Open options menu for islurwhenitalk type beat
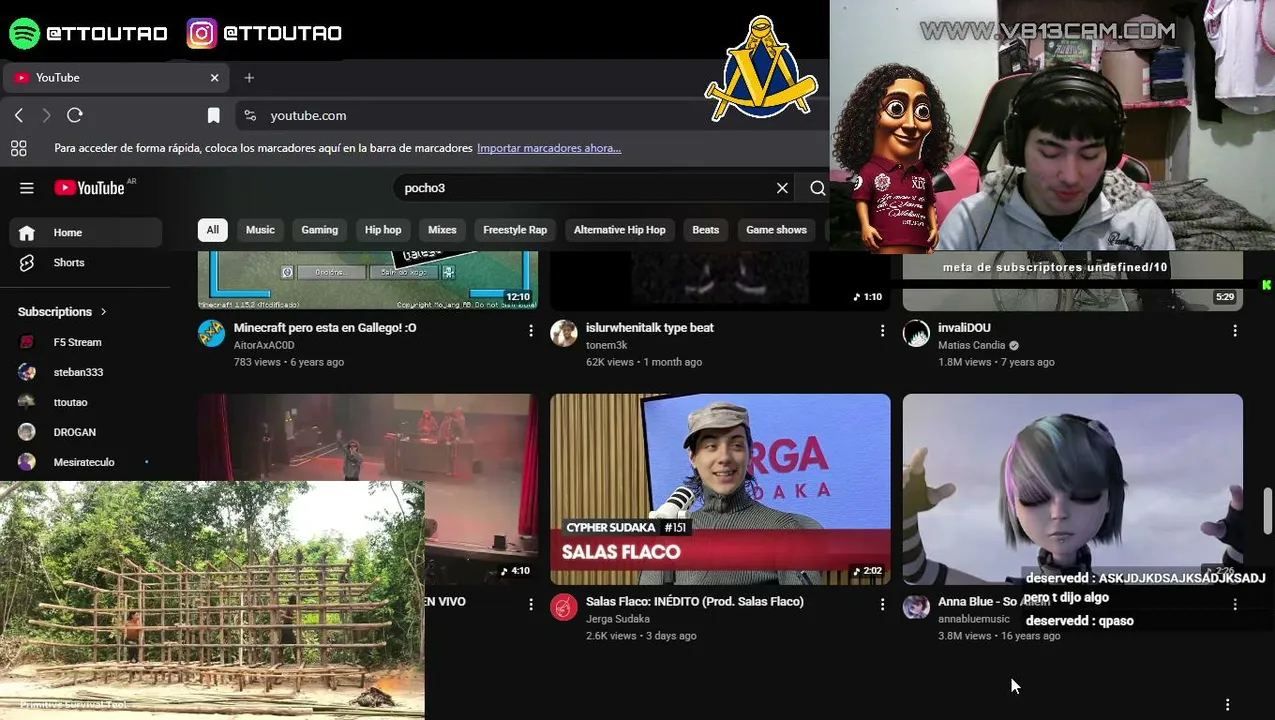Screen dimensions: 1275x720 [882, 330]
